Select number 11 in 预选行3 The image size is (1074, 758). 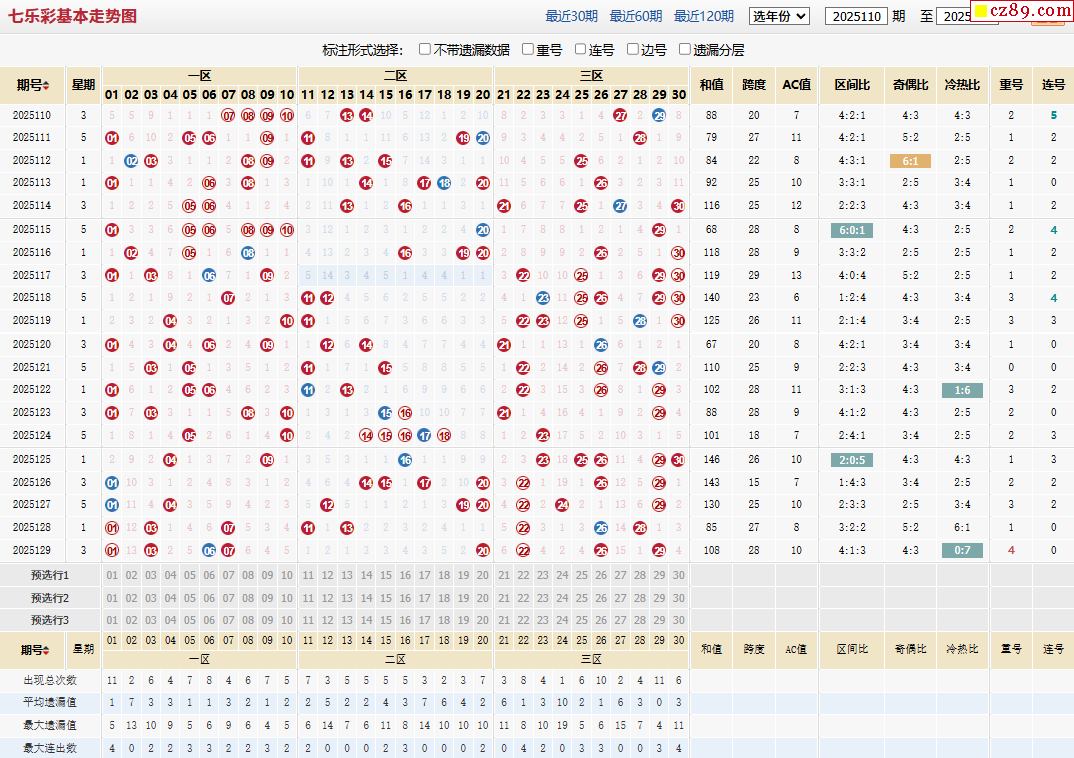[x=308, y=620]
